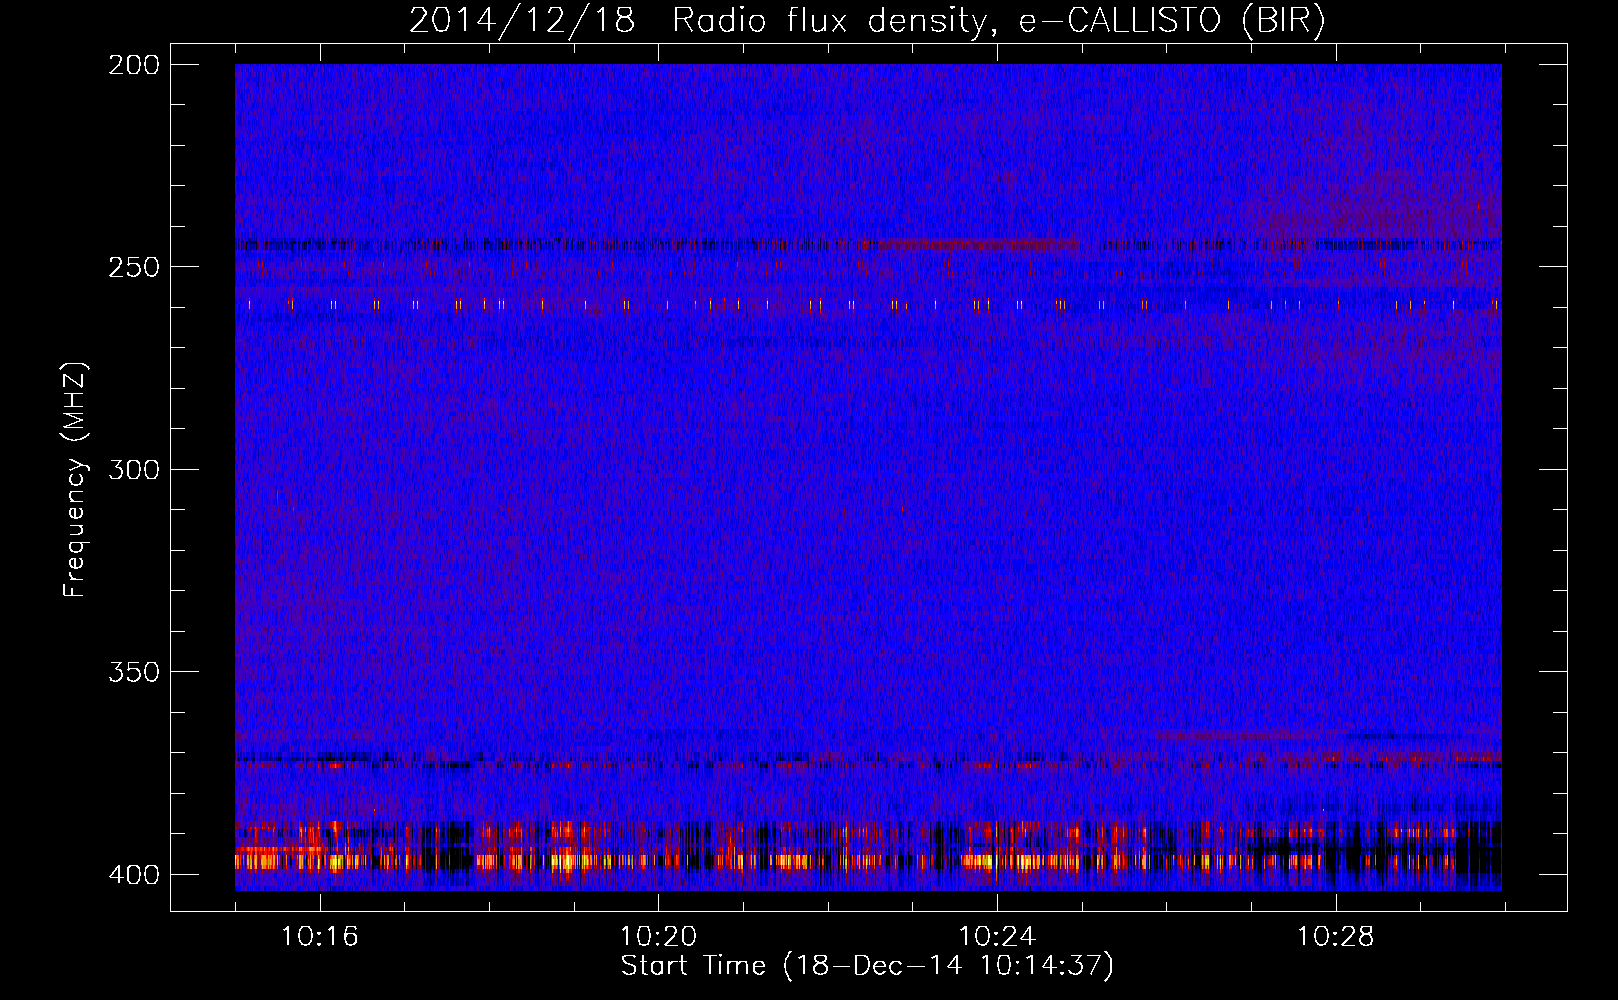
Task: Click the 10:28 time tick label
Action: coord(1336,937)
